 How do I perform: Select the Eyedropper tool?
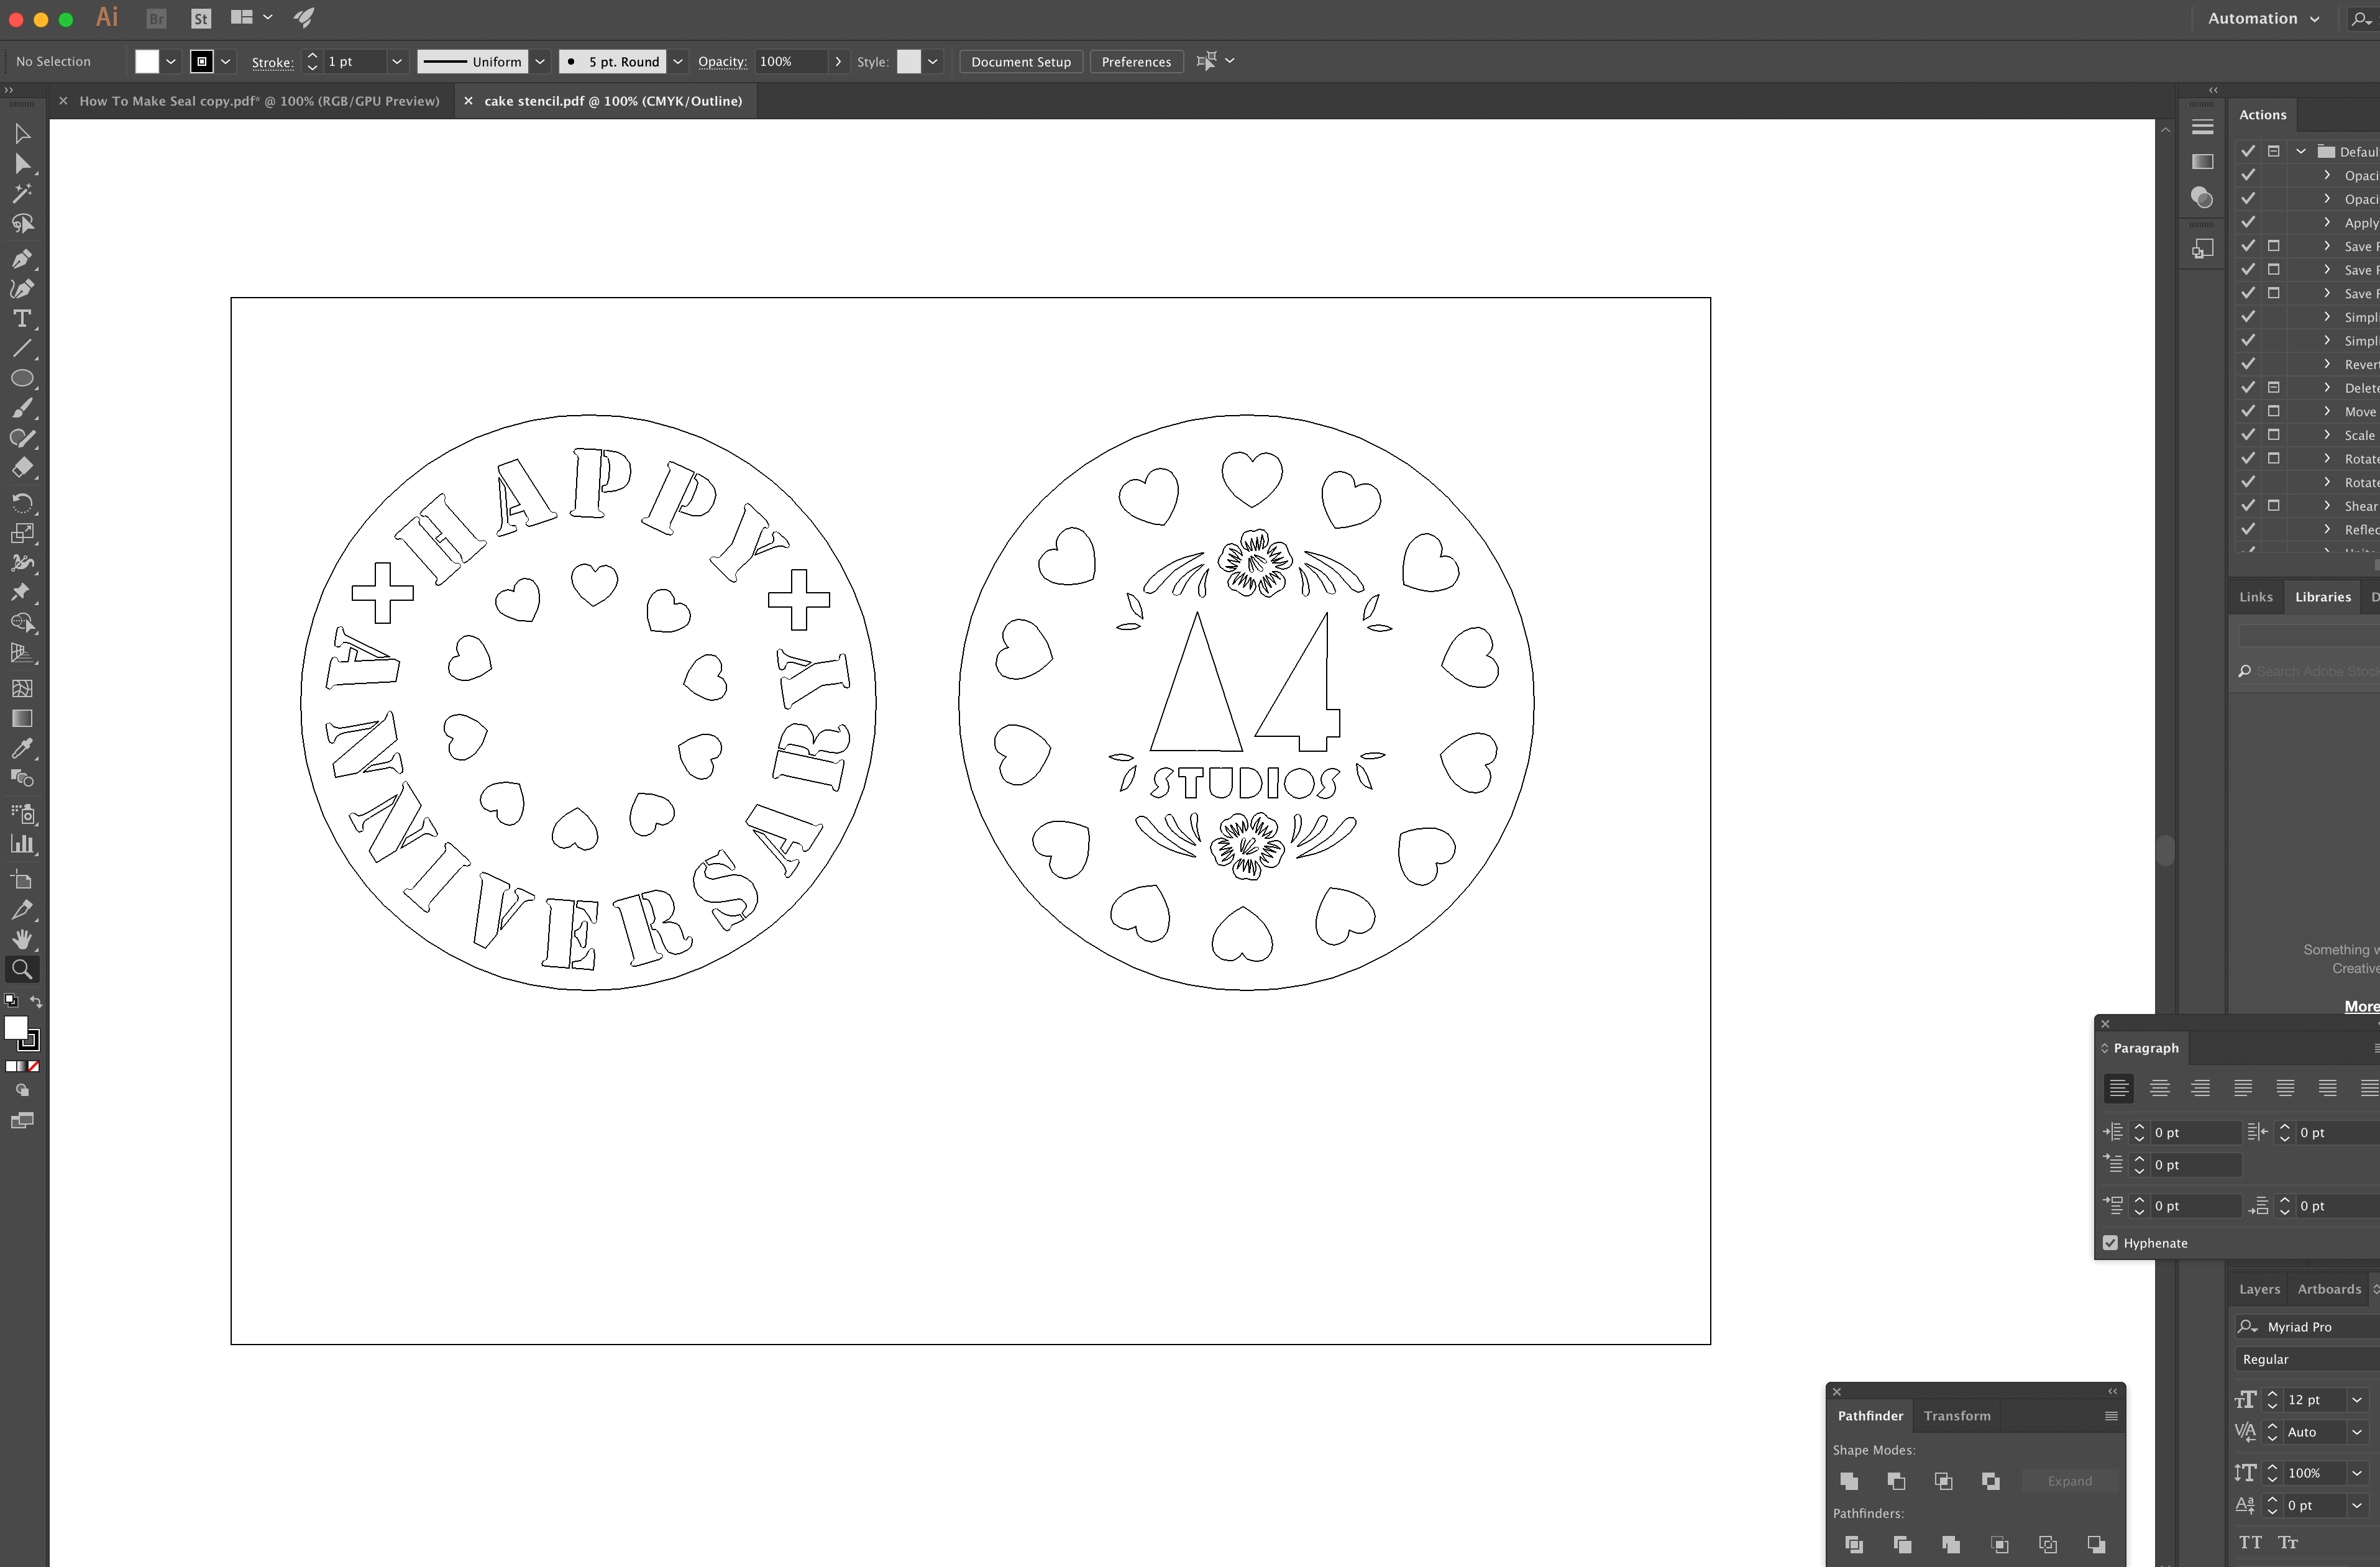click(23, 749)
